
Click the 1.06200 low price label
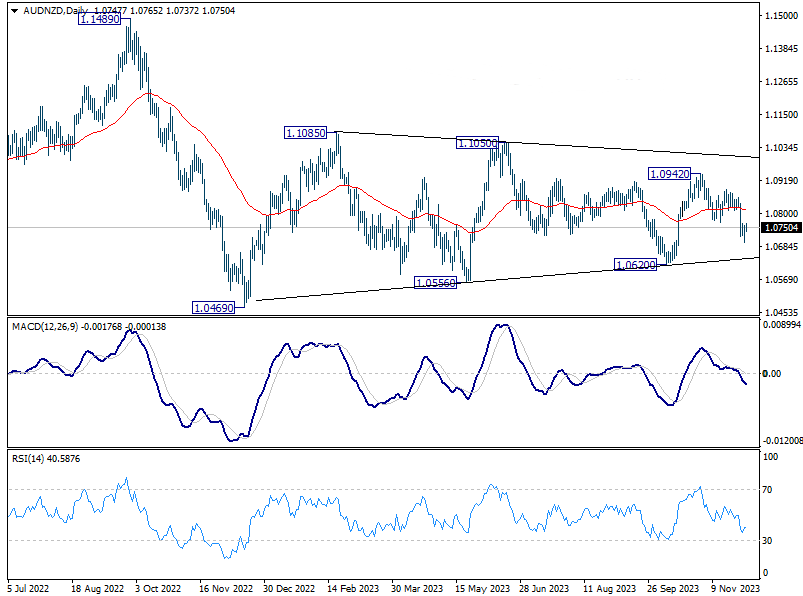(x=635, y=265)
